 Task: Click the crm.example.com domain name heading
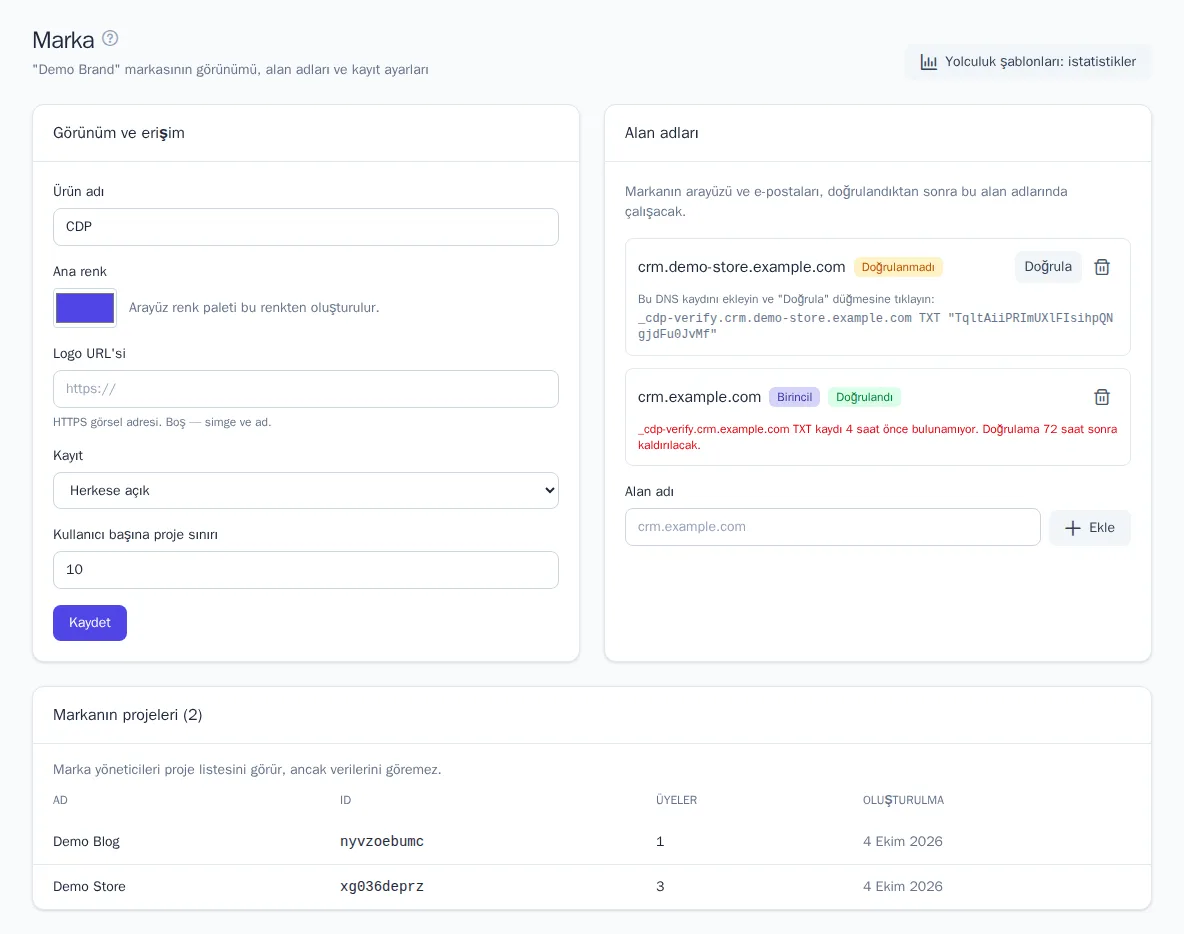tap(699, 397)
